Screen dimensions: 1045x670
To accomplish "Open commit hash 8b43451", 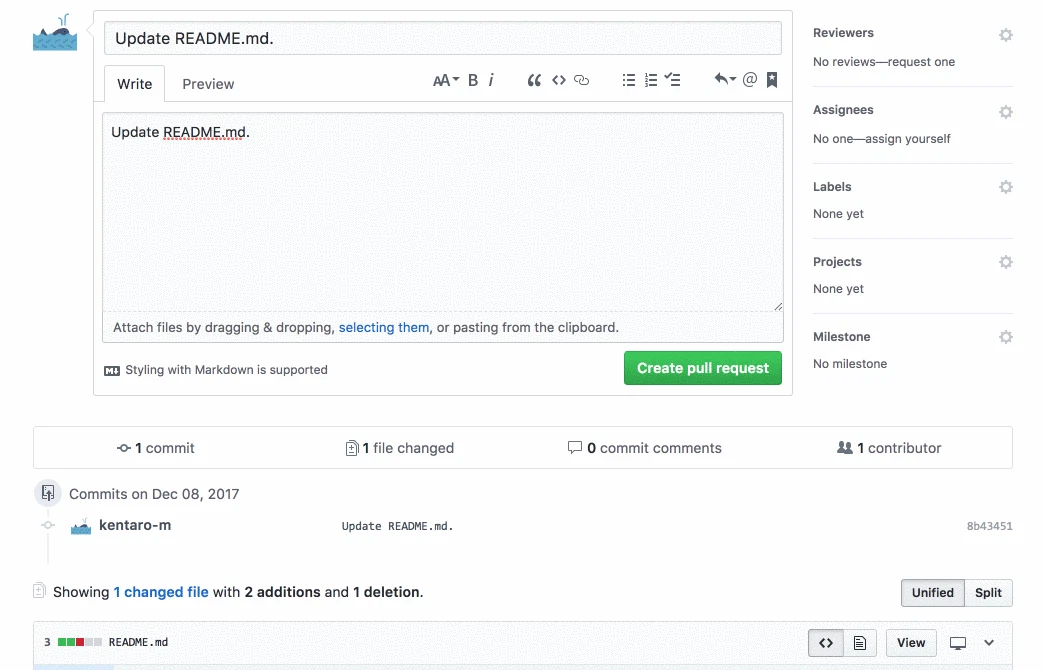I will coord(989,526).
